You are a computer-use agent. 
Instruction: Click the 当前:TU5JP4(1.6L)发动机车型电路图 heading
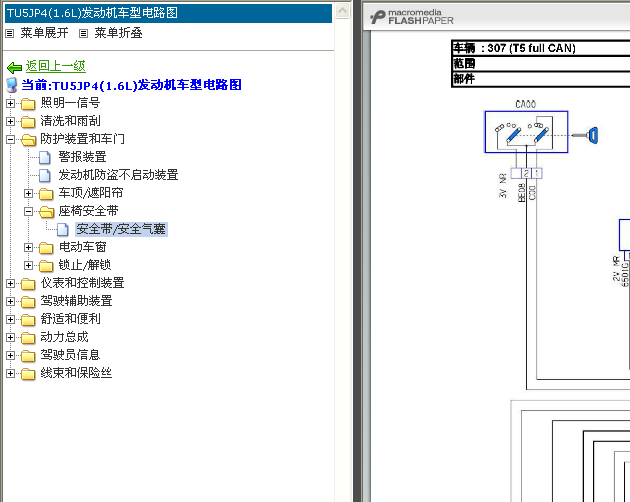pyautogui.click(x=131, y=85)
